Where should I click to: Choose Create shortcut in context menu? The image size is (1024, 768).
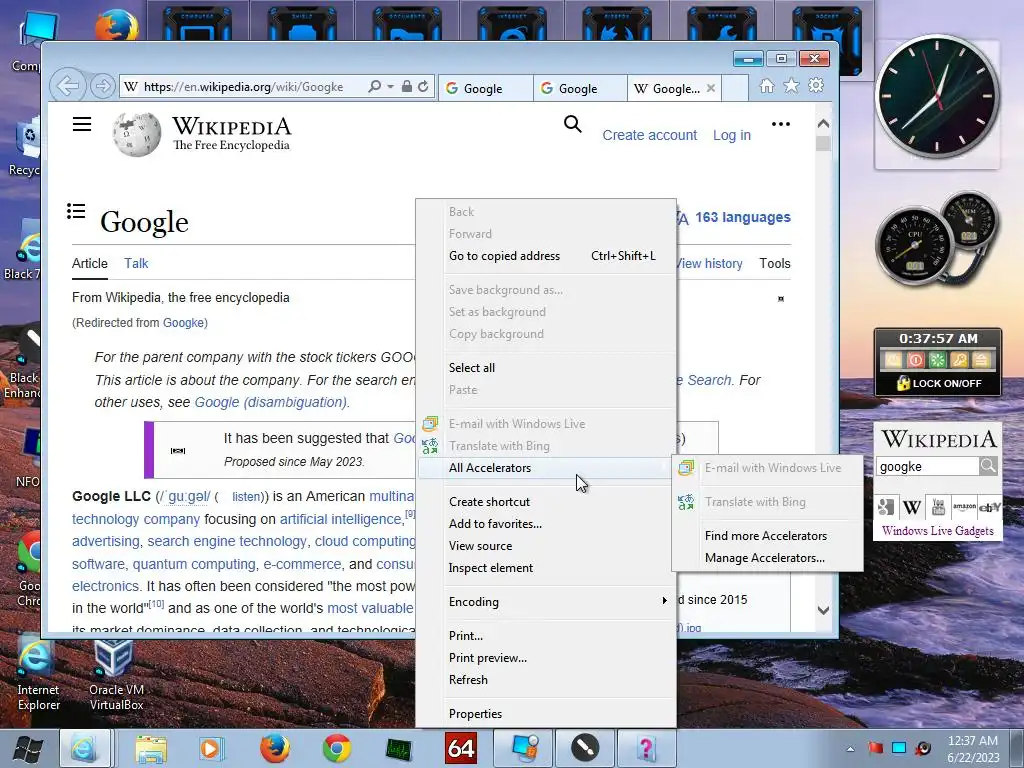tap(546, 502)
